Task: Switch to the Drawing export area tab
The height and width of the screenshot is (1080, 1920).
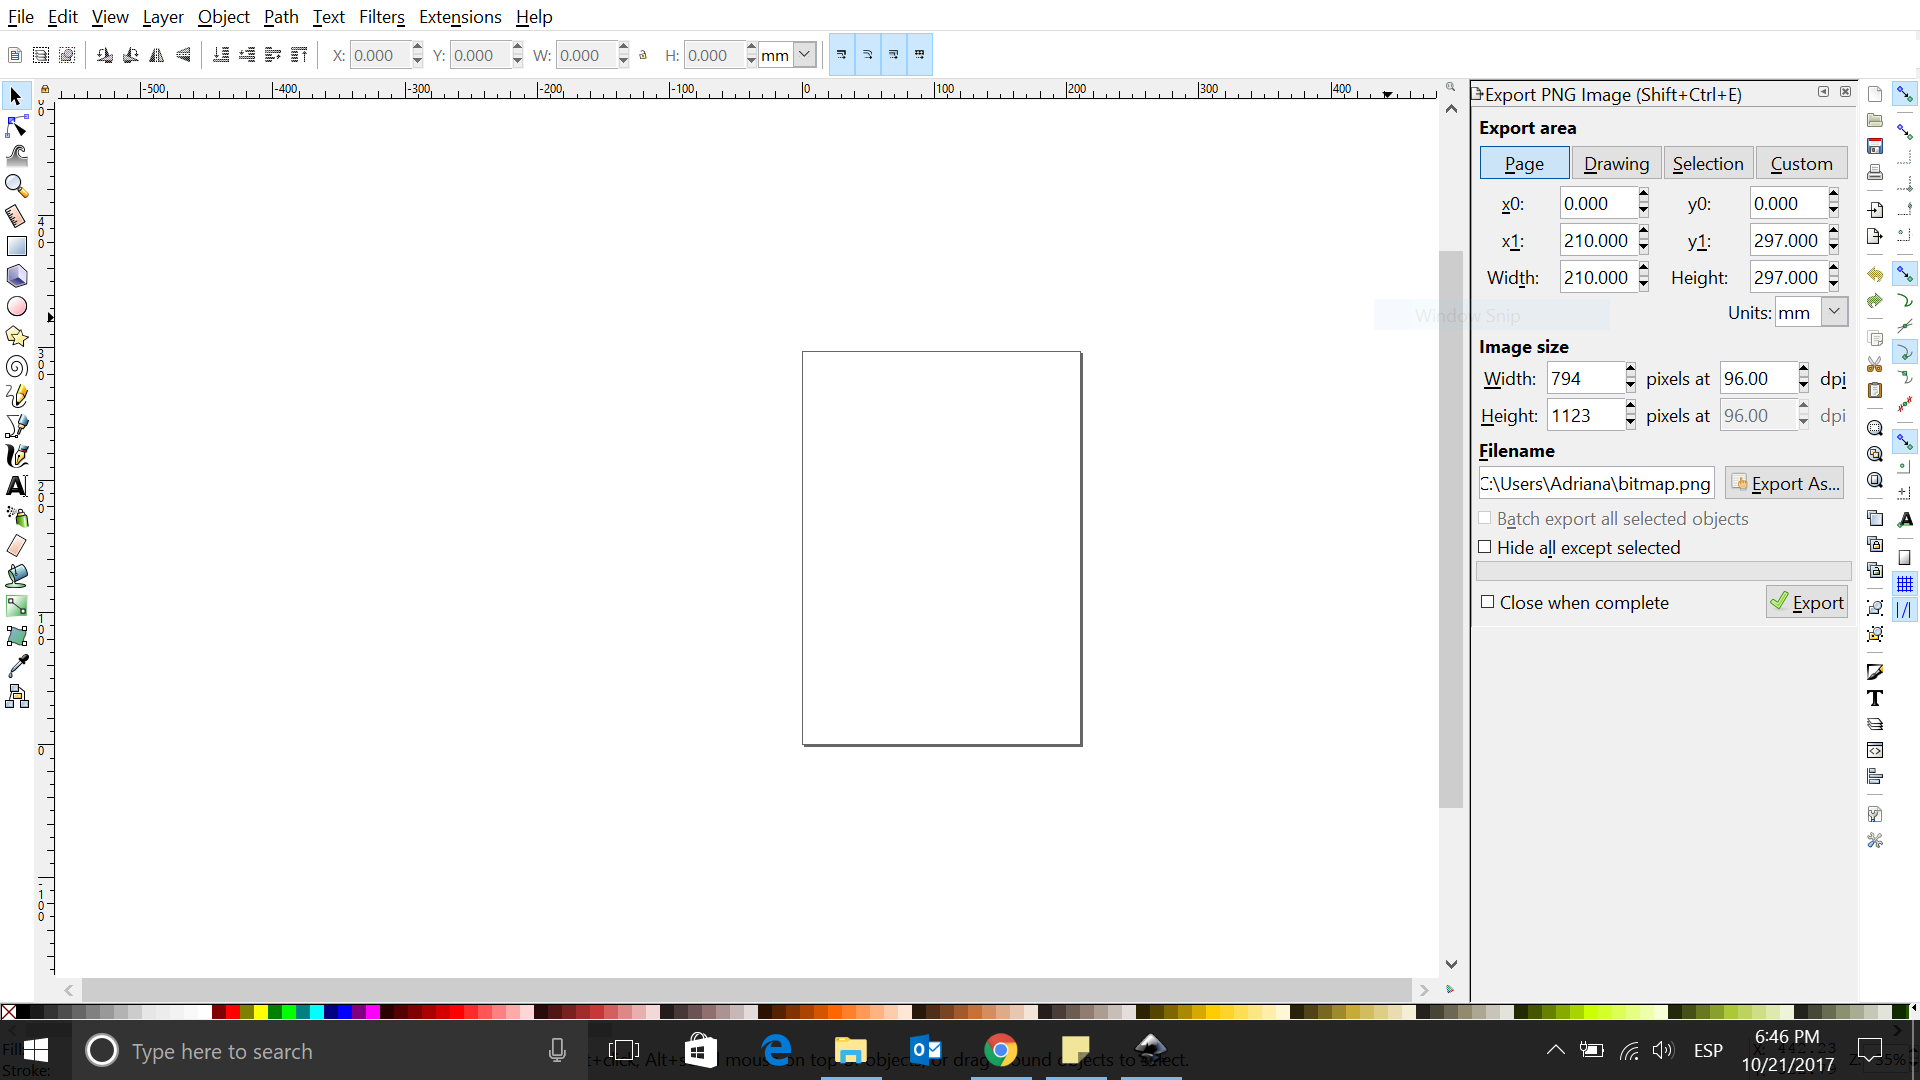Action: pos(1616,163)
